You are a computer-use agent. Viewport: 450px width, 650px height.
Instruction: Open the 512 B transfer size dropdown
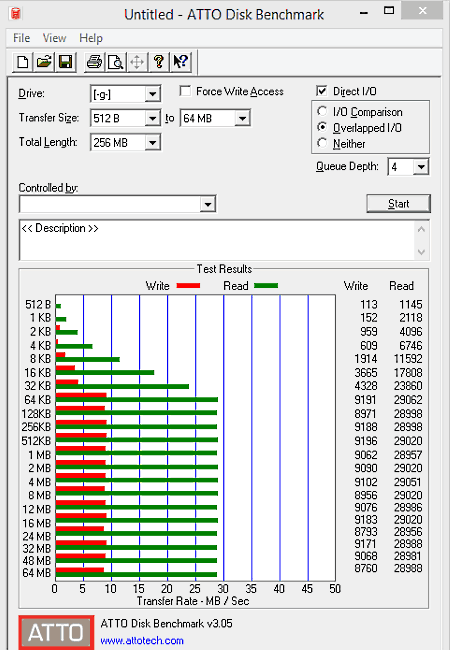point(152,119)
